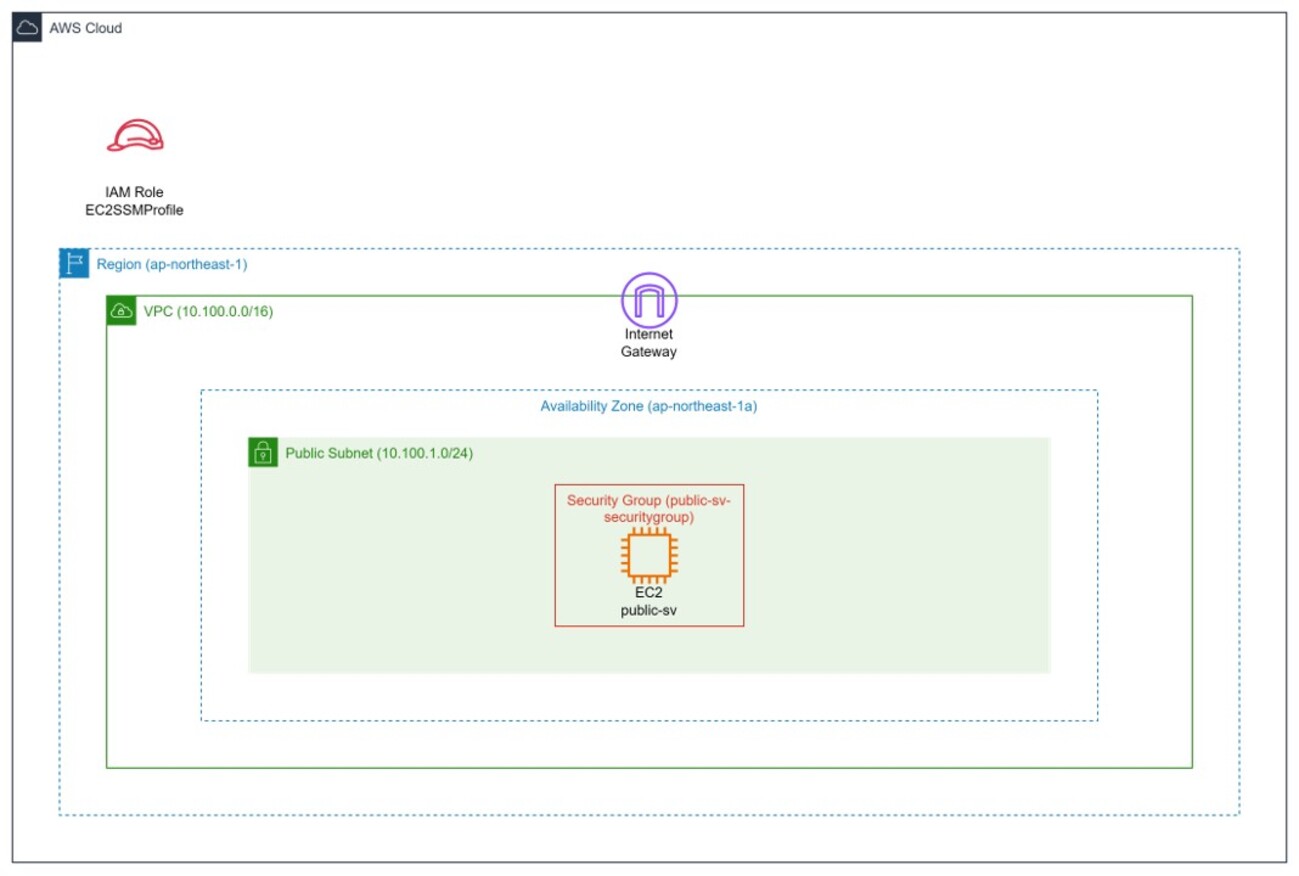Click the 'public-sv' instance name

[649, 609]
